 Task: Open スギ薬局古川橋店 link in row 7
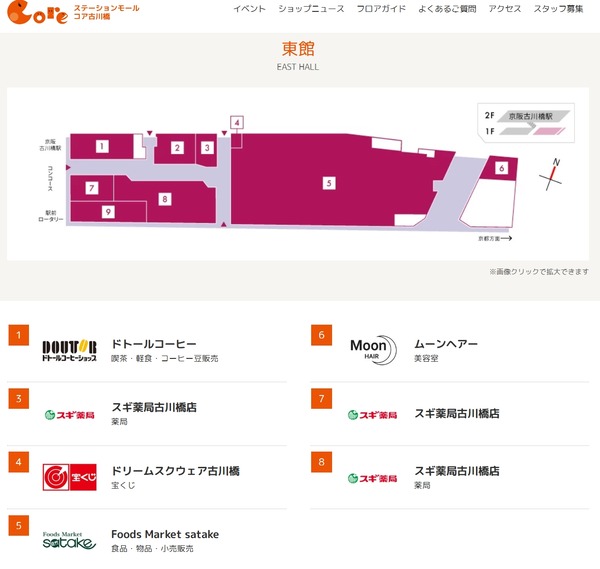457,413
